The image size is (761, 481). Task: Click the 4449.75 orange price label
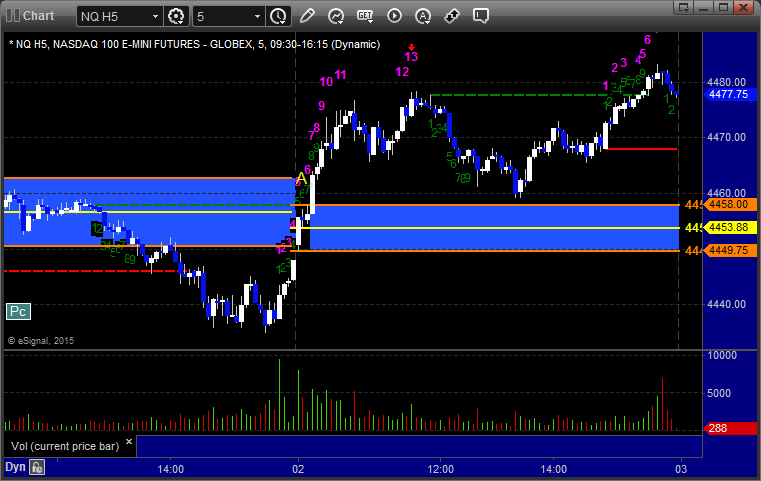(x=730, y=250)
